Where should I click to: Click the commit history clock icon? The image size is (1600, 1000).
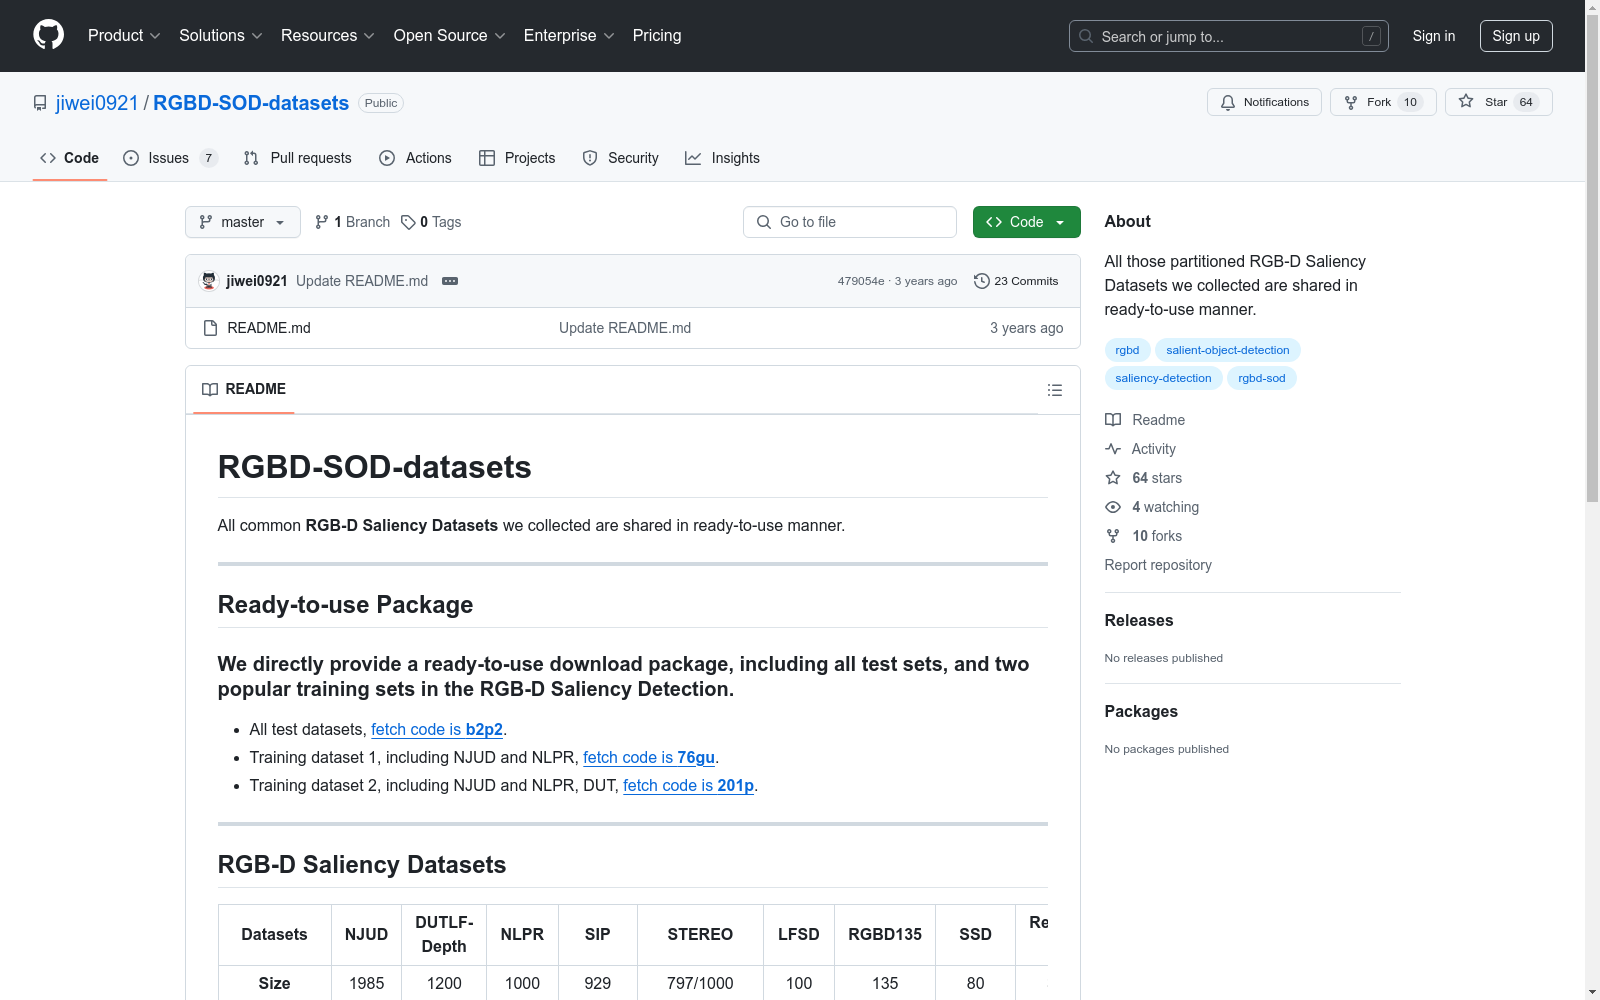(982, 281)
